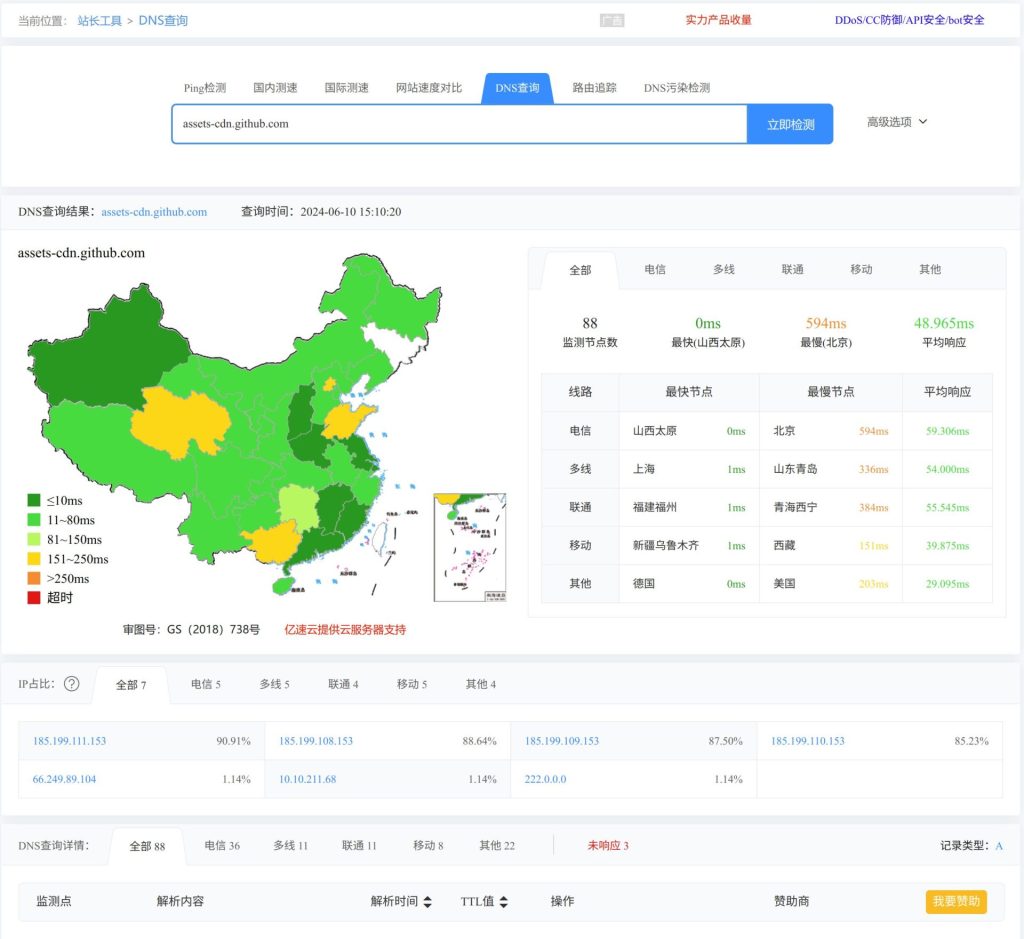Viewport: 1024px width, 939px height.
Task: Click the 81~150ms light green swatch
Action: coord(34,539)
